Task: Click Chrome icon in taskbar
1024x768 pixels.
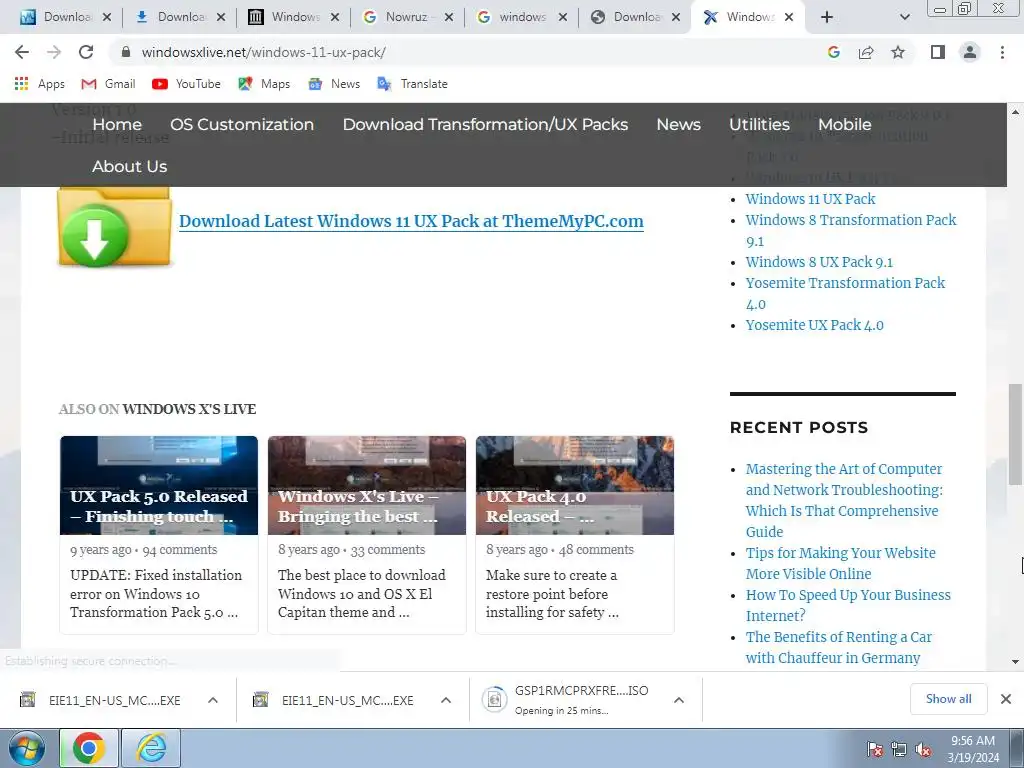Action: pos(89,748)
